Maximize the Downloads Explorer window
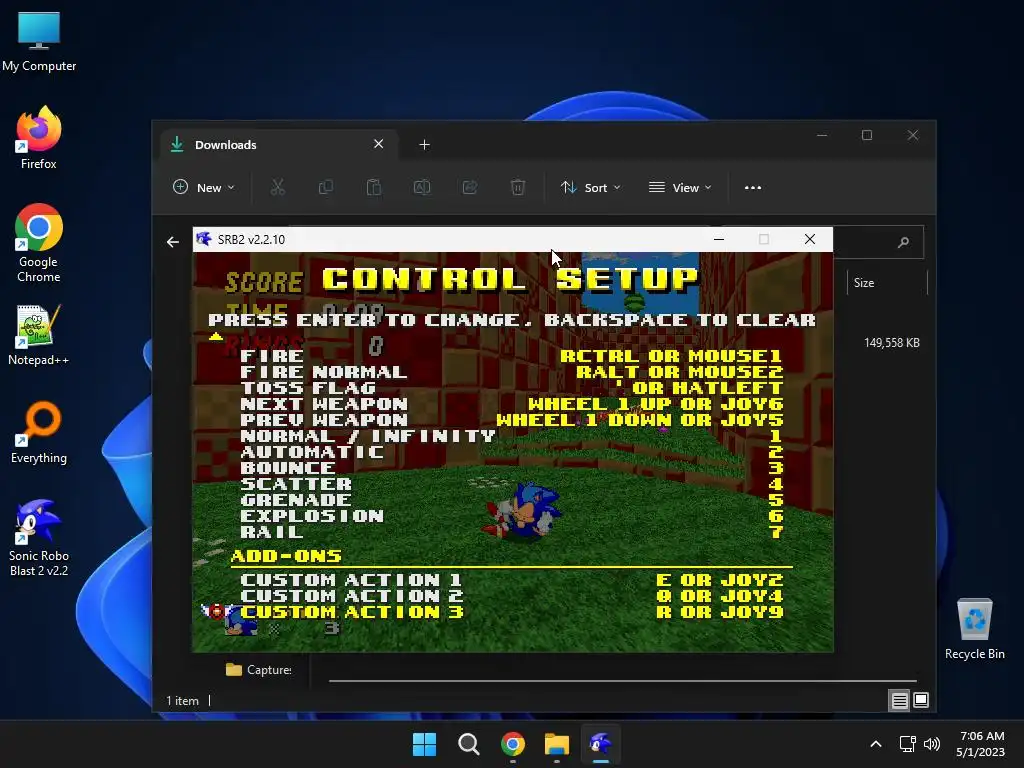 867,135
